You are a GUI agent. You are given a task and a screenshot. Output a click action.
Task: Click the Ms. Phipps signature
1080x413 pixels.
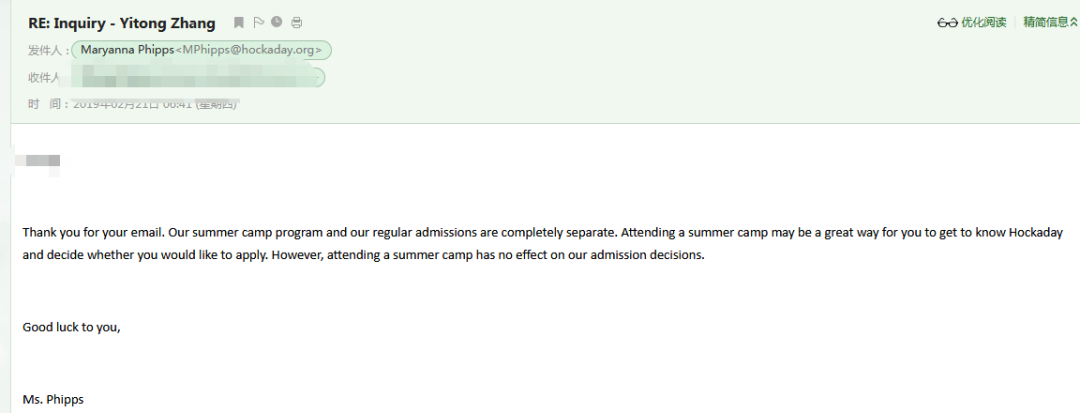[53, 399]
